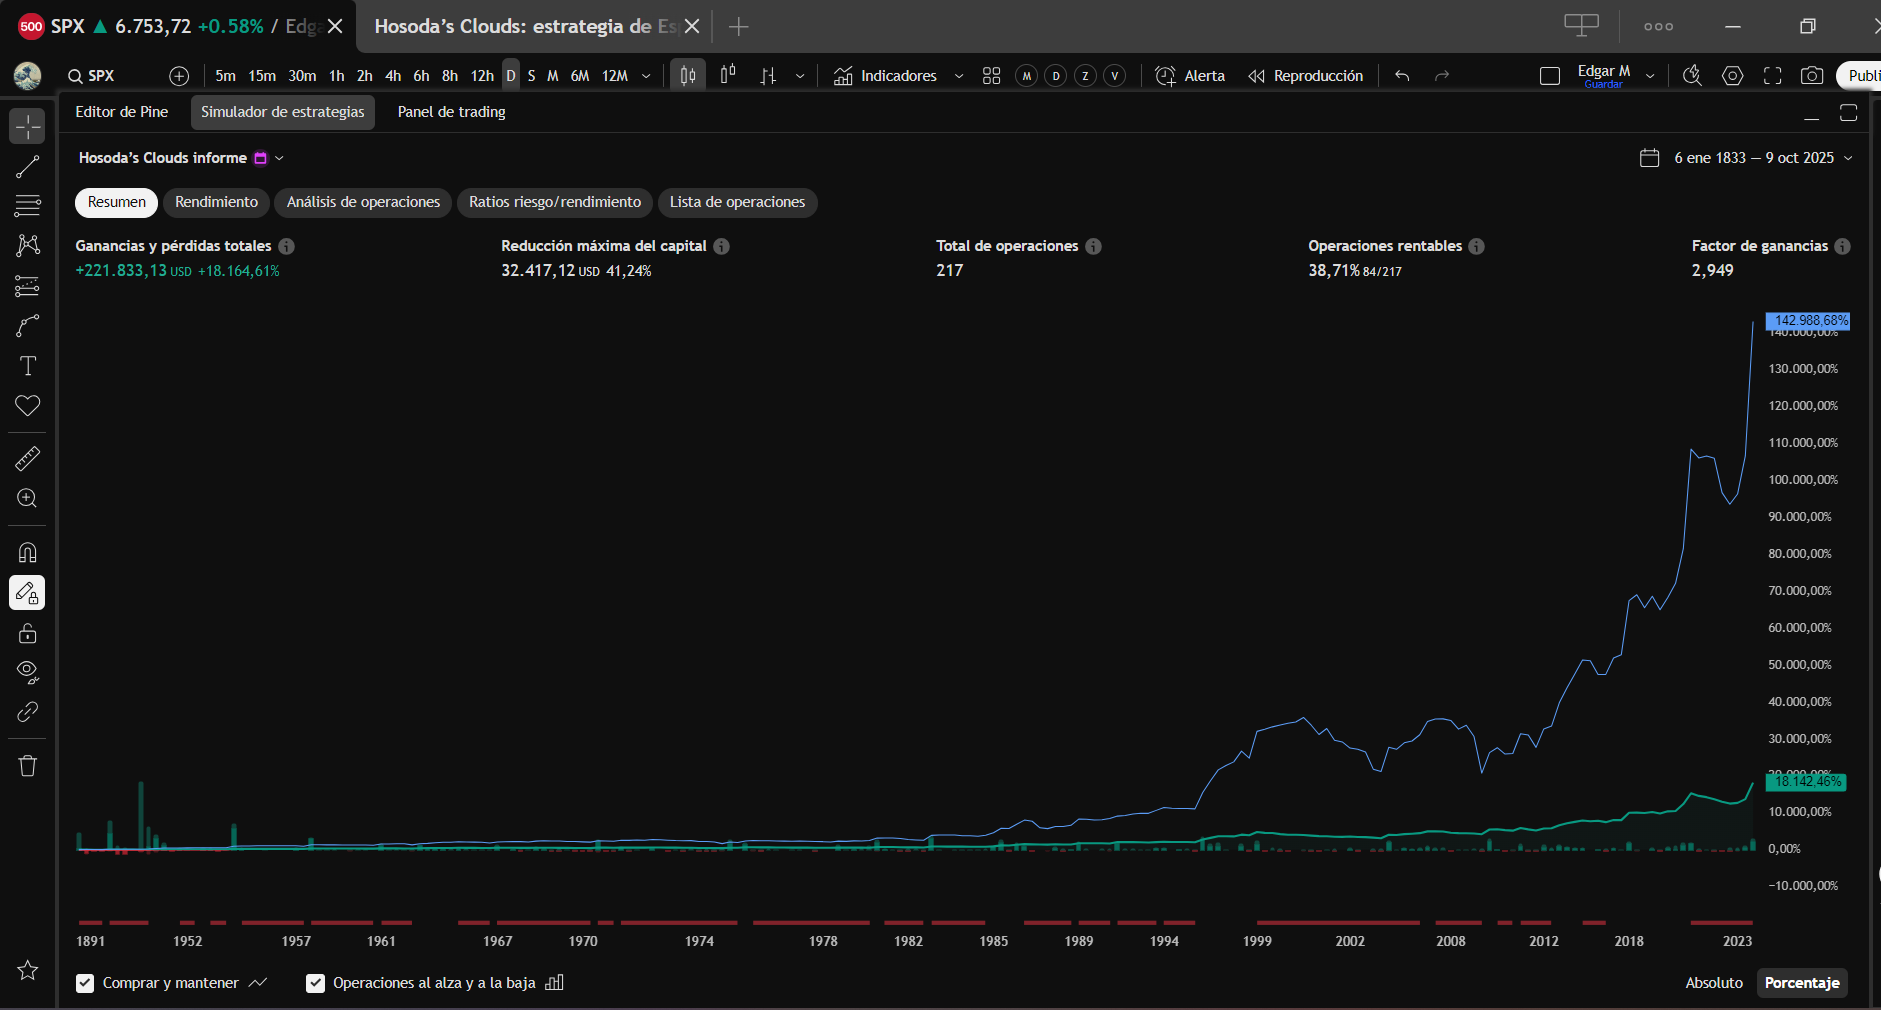
Task: Select the ruler measure tool
Action: coord(27,459)
